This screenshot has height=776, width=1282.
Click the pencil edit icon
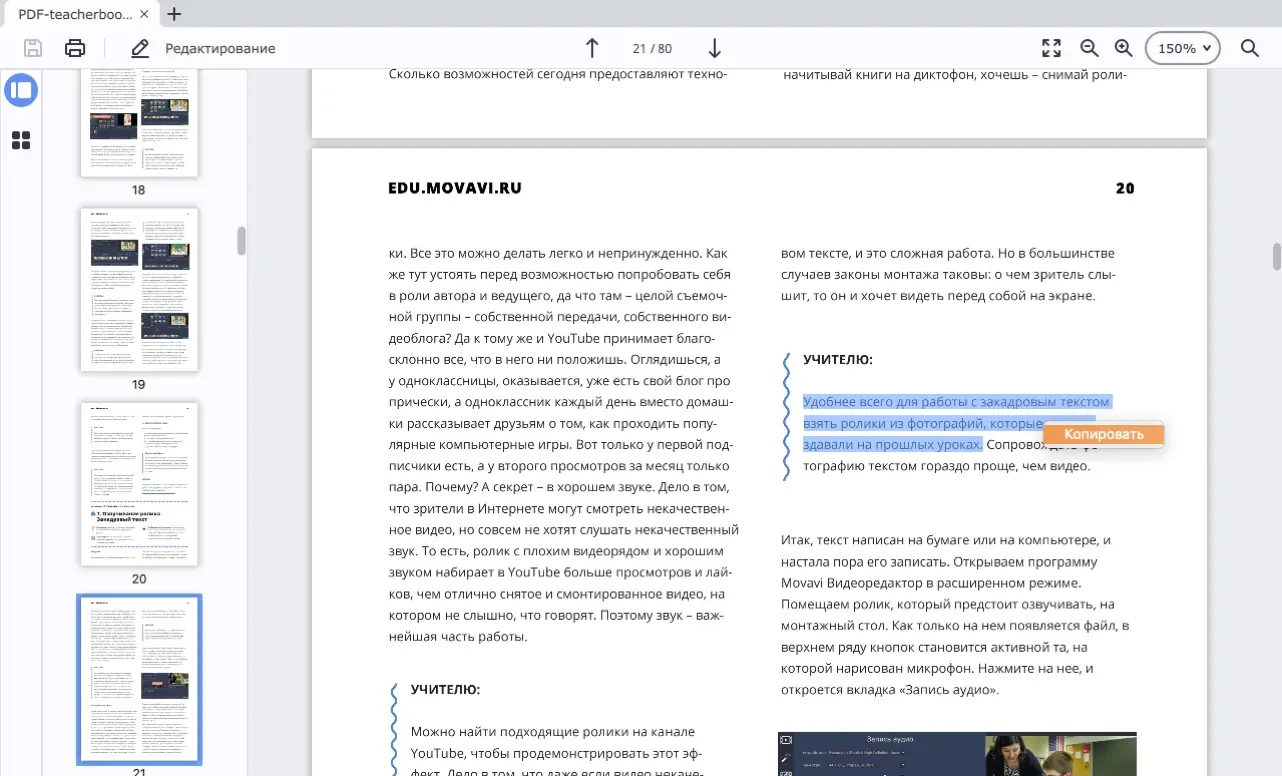pyautogui.click(x=140, y=48)
